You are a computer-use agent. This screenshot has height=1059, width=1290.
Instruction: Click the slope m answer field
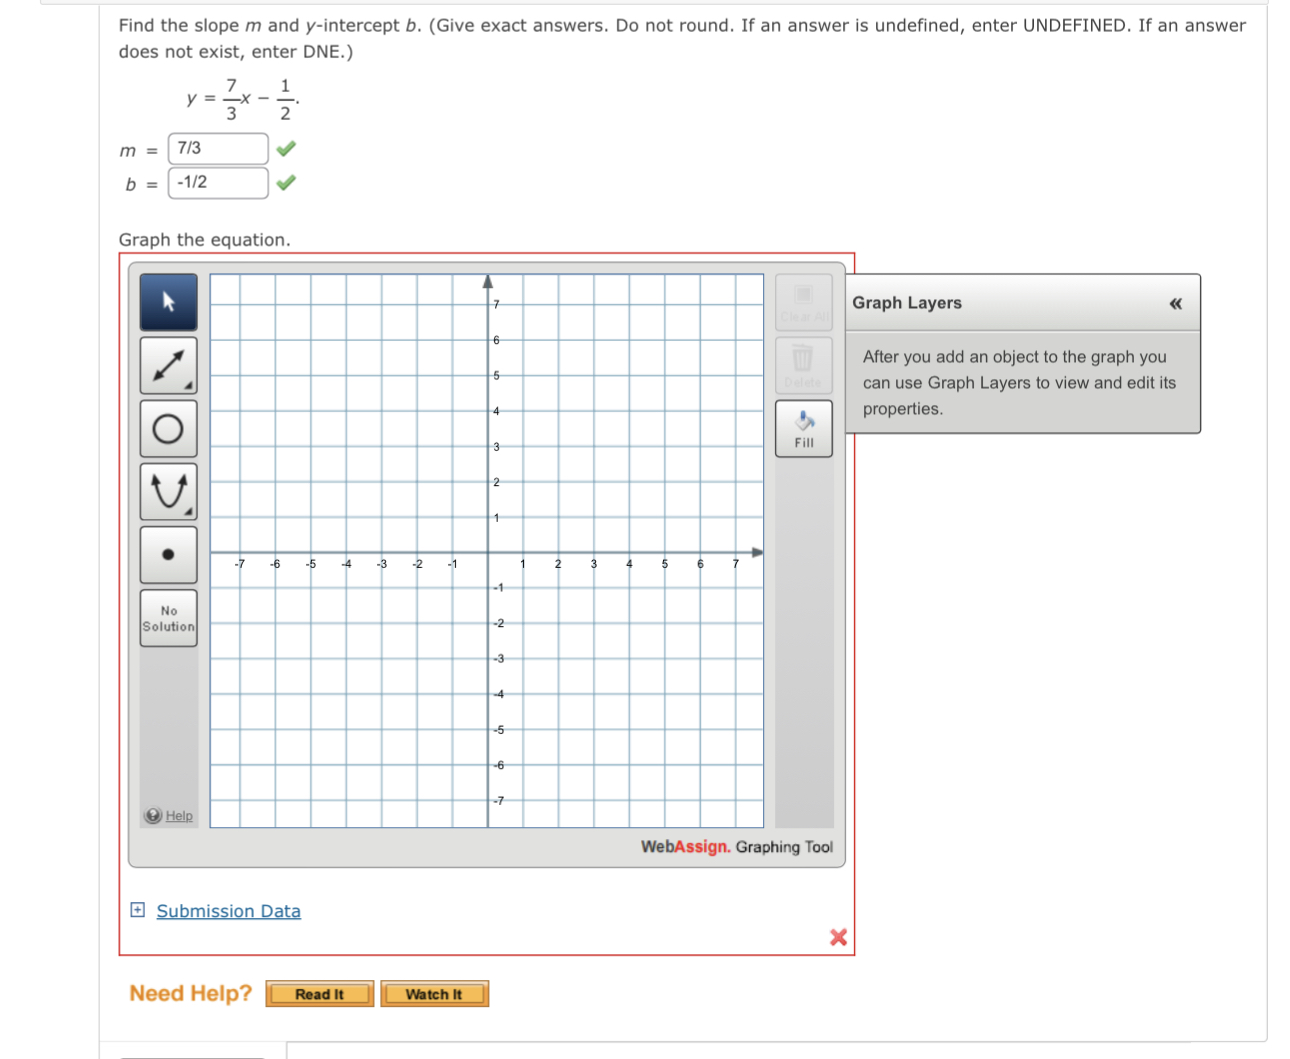pos(217,148)
